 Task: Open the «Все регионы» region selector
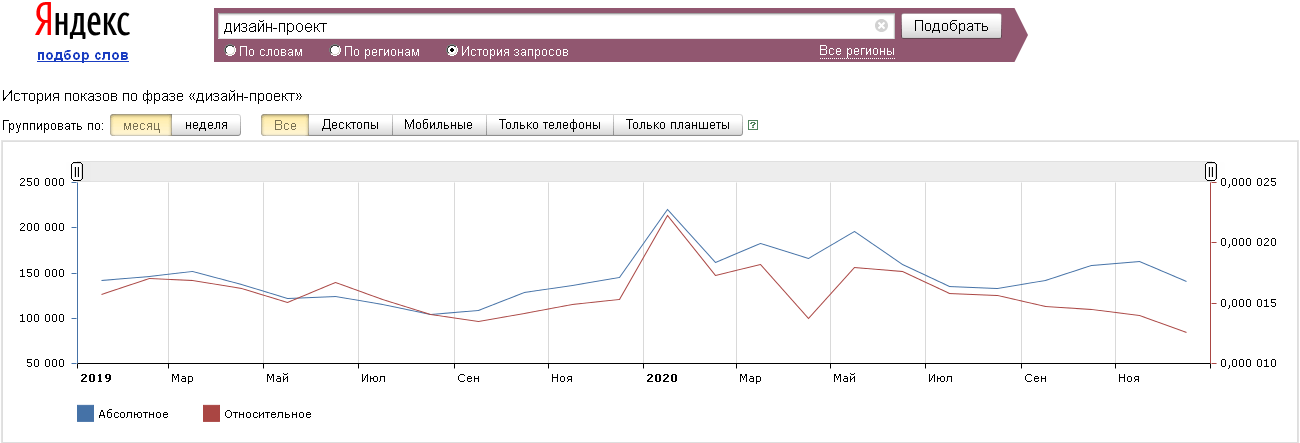click(x=856, y=51)
